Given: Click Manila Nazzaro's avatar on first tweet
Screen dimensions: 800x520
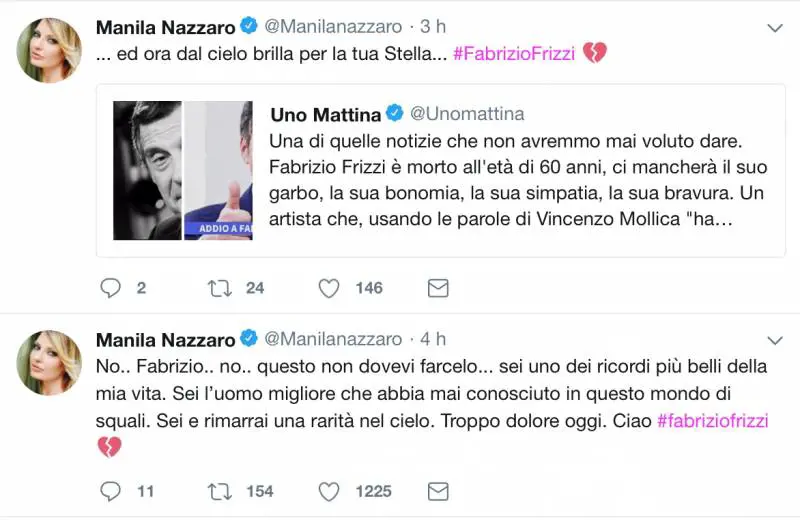Looking at the screenshot, I should point(49,50).
